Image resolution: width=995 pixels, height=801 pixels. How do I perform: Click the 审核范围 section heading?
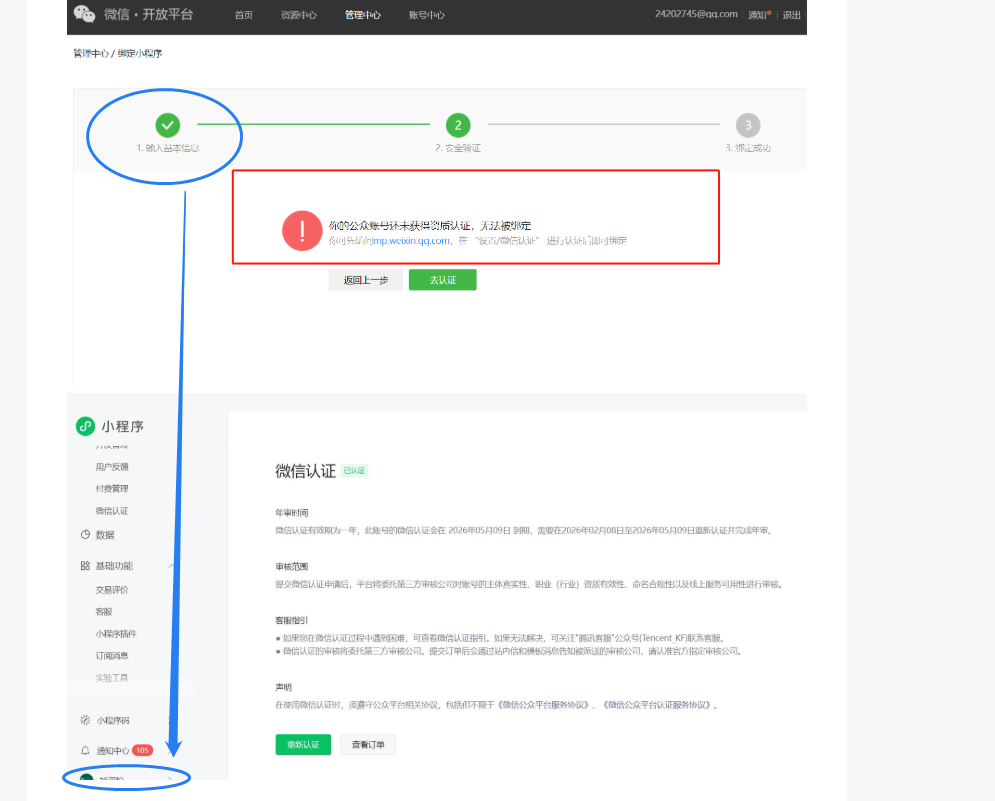292,567
